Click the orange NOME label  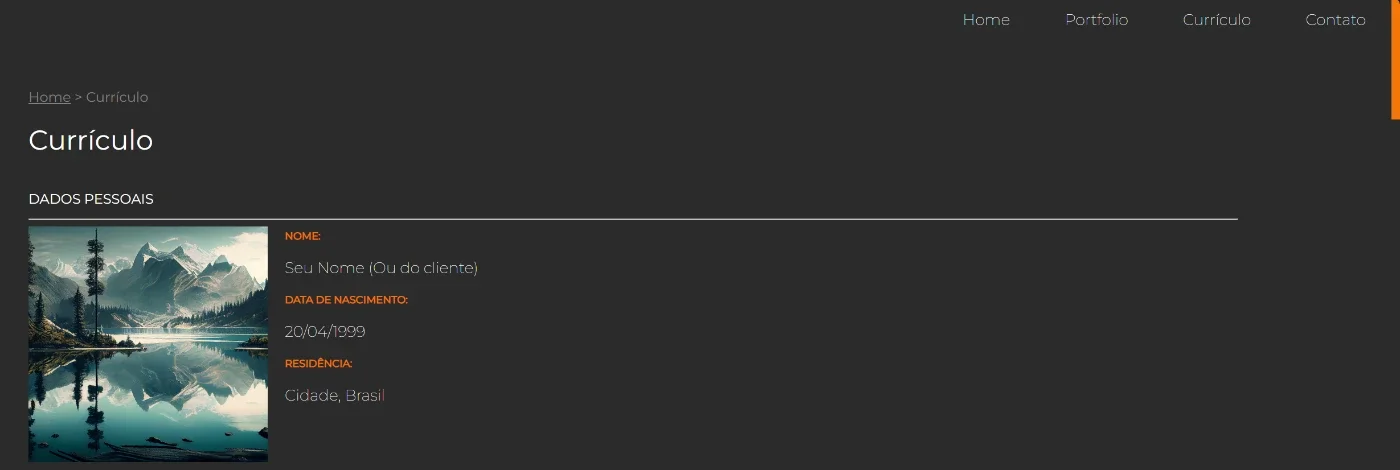click(x=302, y=236)
